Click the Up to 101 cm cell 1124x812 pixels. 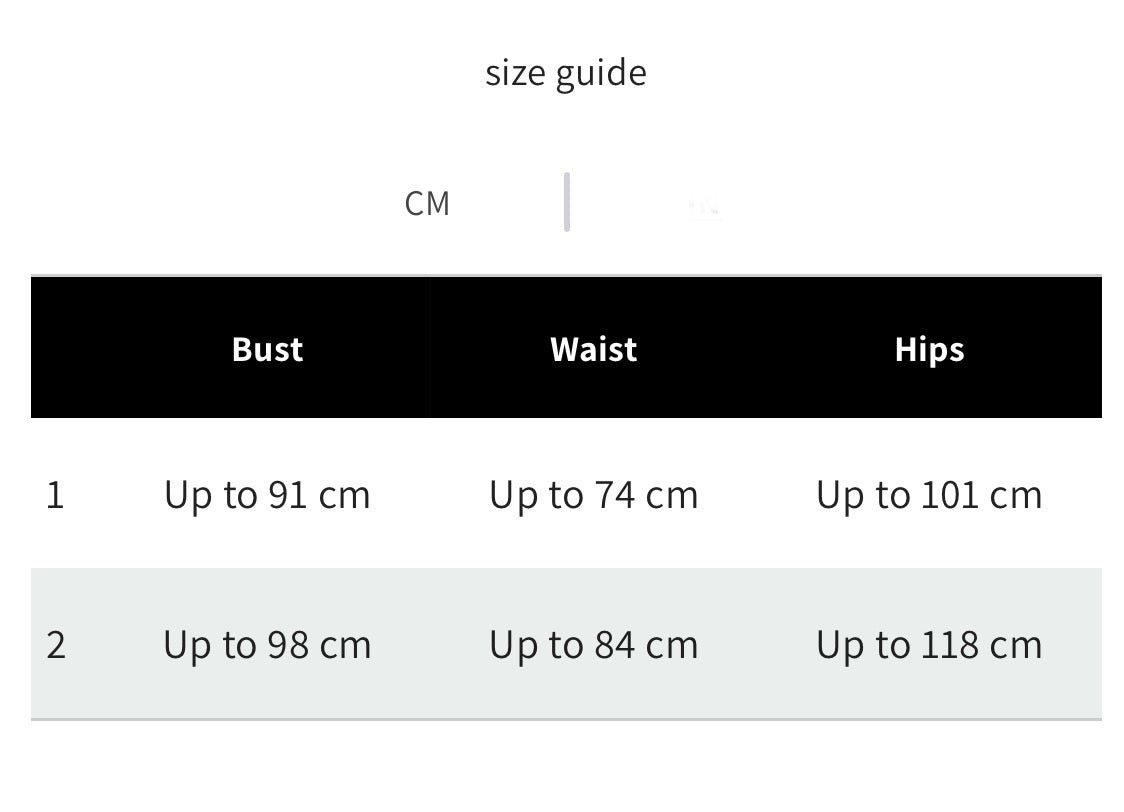[929, 496]
